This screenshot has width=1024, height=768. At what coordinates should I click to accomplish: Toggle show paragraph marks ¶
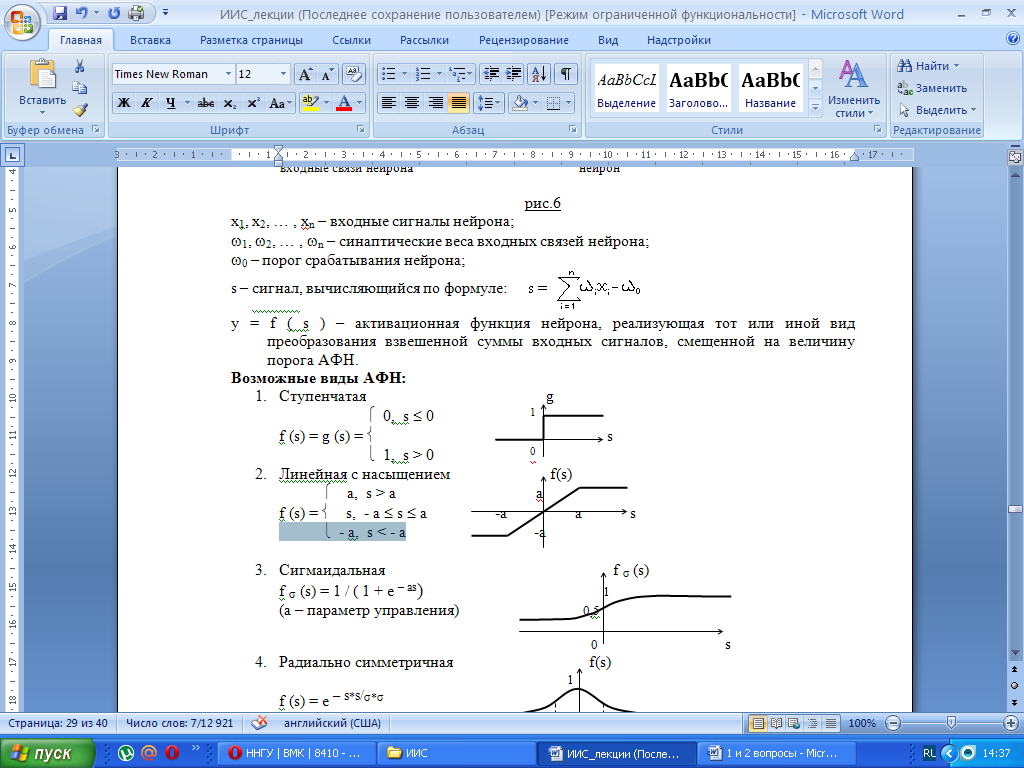565,74
